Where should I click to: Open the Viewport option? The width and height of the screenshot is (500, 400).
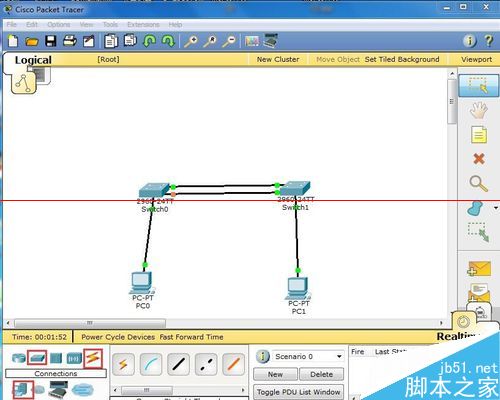pyautogui.click(x=477, y=59)
